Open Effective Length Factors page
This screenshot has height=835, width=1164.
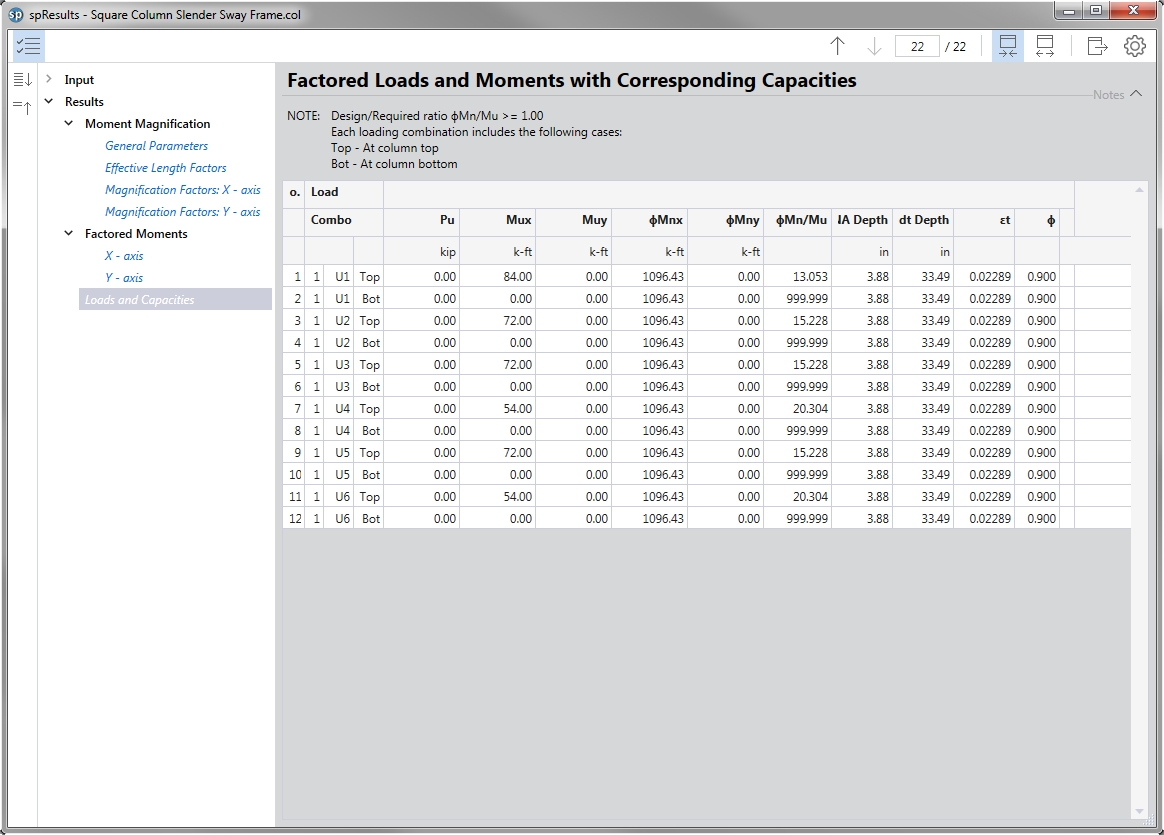click(x=165, y=168)
